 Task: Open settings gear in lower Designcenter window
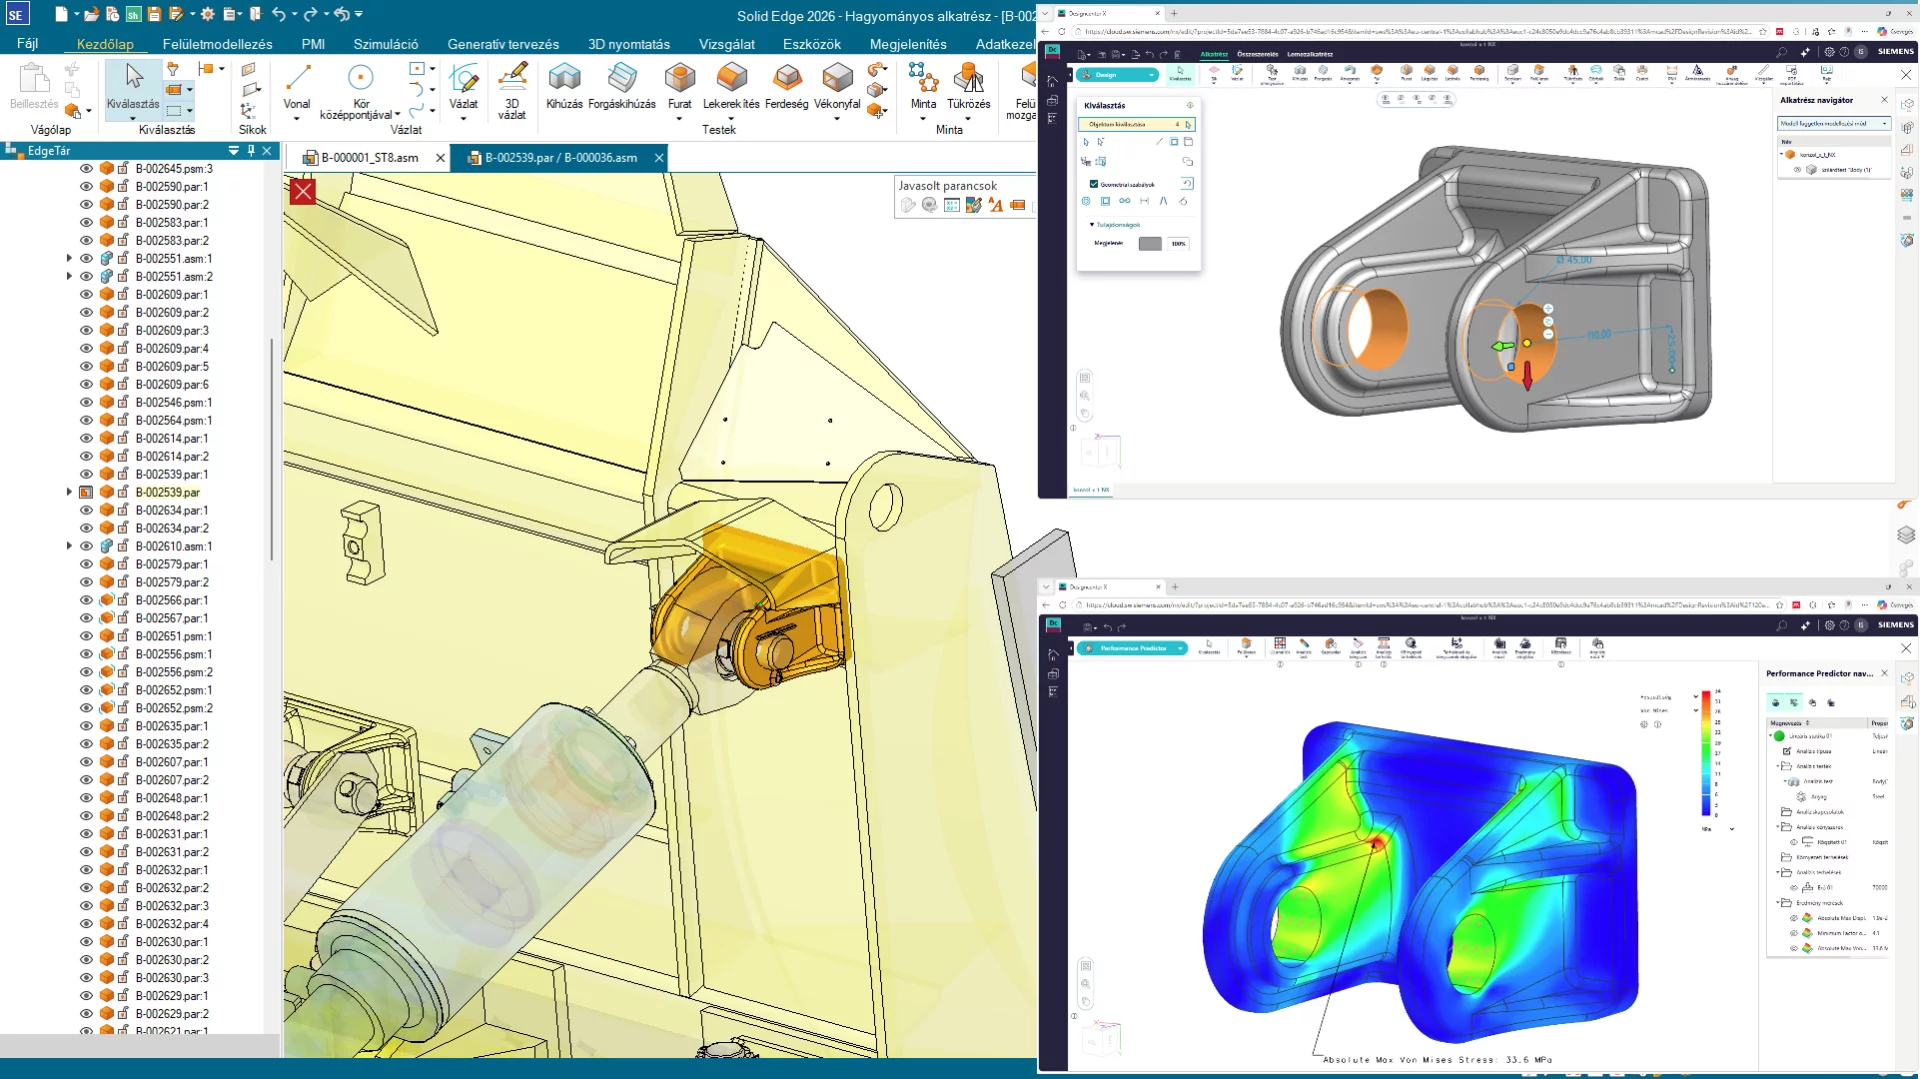click(1829, 625)
